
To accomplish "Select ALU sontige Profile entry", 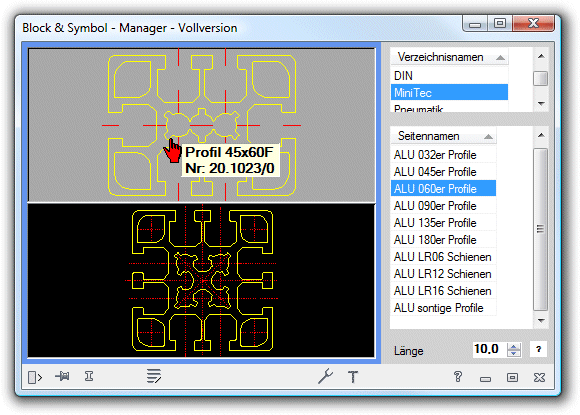I will click(x=443, y=308).
